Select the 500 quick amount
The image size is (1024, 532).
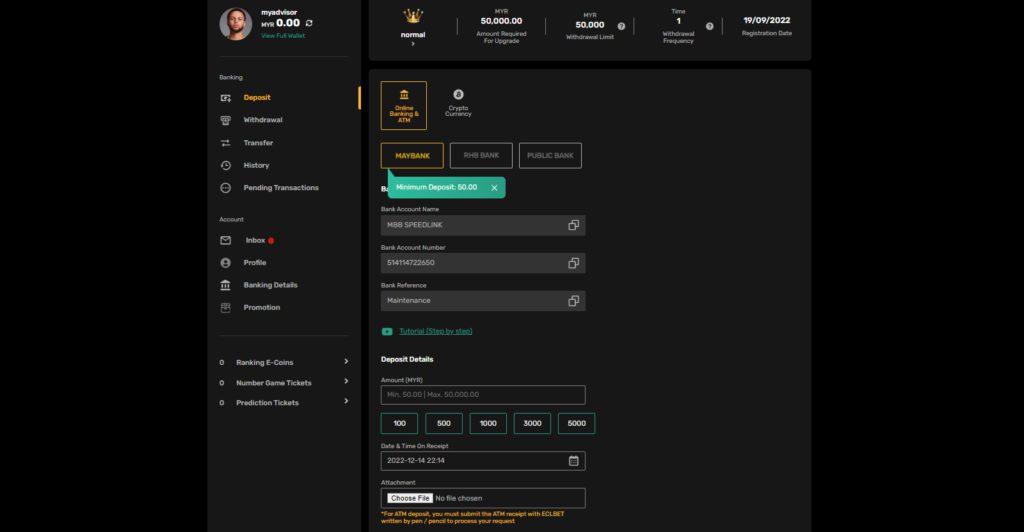[x=443, y=424]
